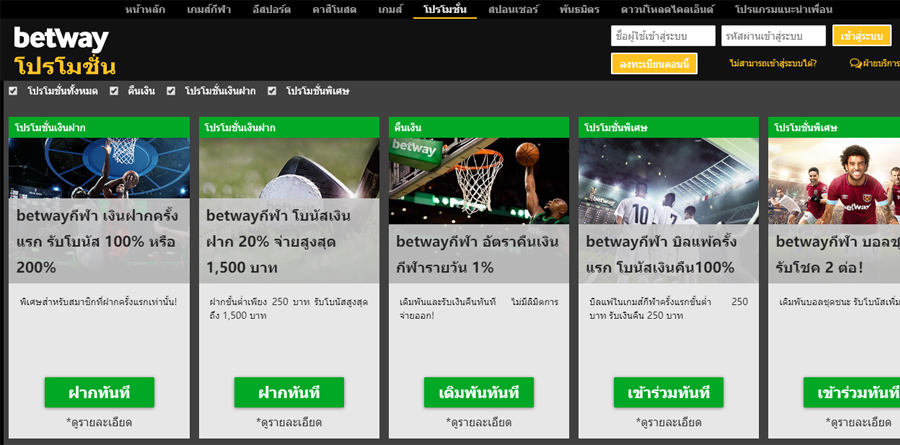900x445 pixels.
Task: Click เข้าร่วมทันที on the football parlay card
Action: tap(852, 393)
